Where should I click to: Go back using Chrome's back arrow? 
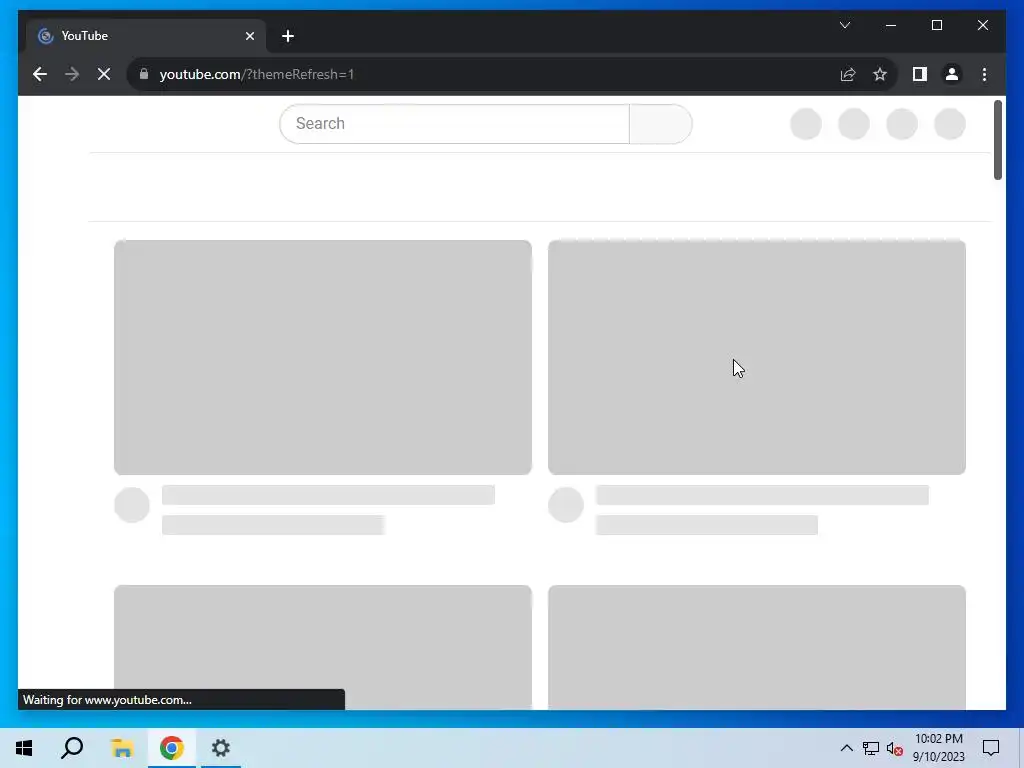pos(40,74)
